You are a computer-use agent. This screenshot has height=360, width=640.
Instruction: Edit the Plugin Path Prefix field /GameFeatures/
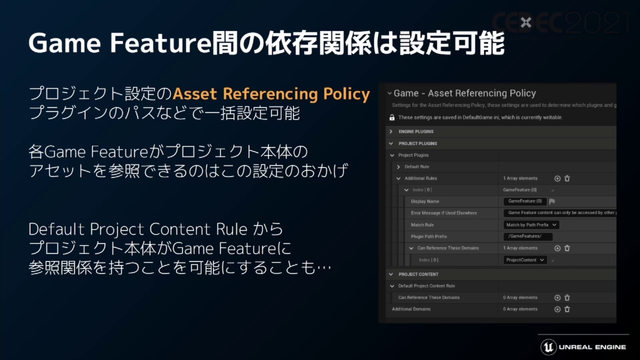528,236
